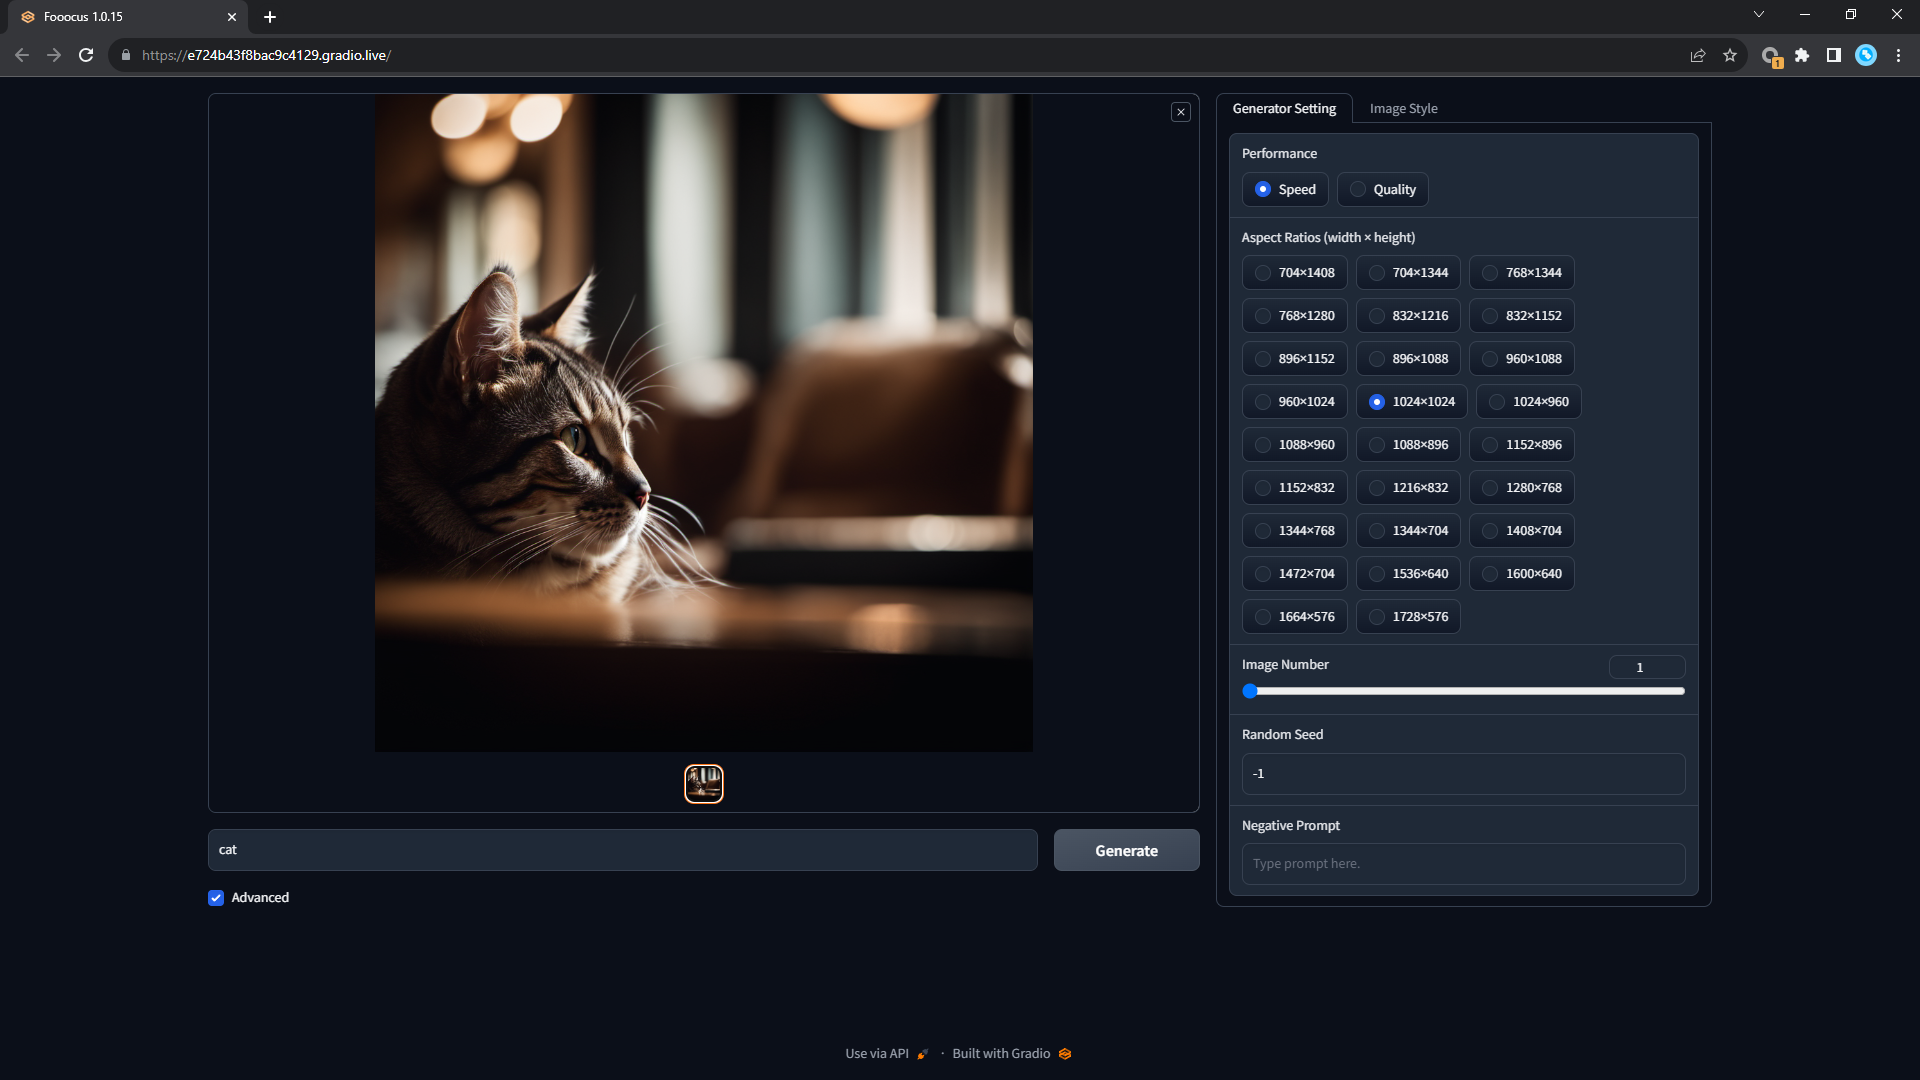The height and width of the screenshot is (1080, 1920).
Task: Open the Use via API link
Action: tap(877, 1053)
